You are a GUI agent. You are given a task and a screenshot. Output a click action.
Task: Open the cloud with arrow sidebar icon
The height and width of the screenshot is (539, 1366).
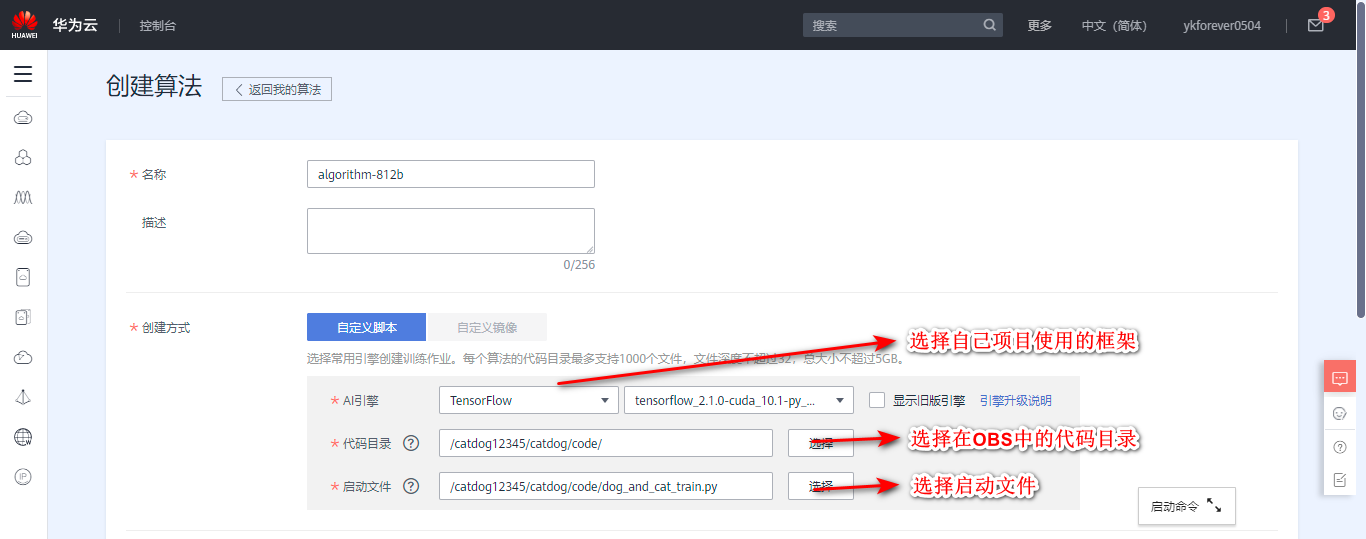coord(23,357)
